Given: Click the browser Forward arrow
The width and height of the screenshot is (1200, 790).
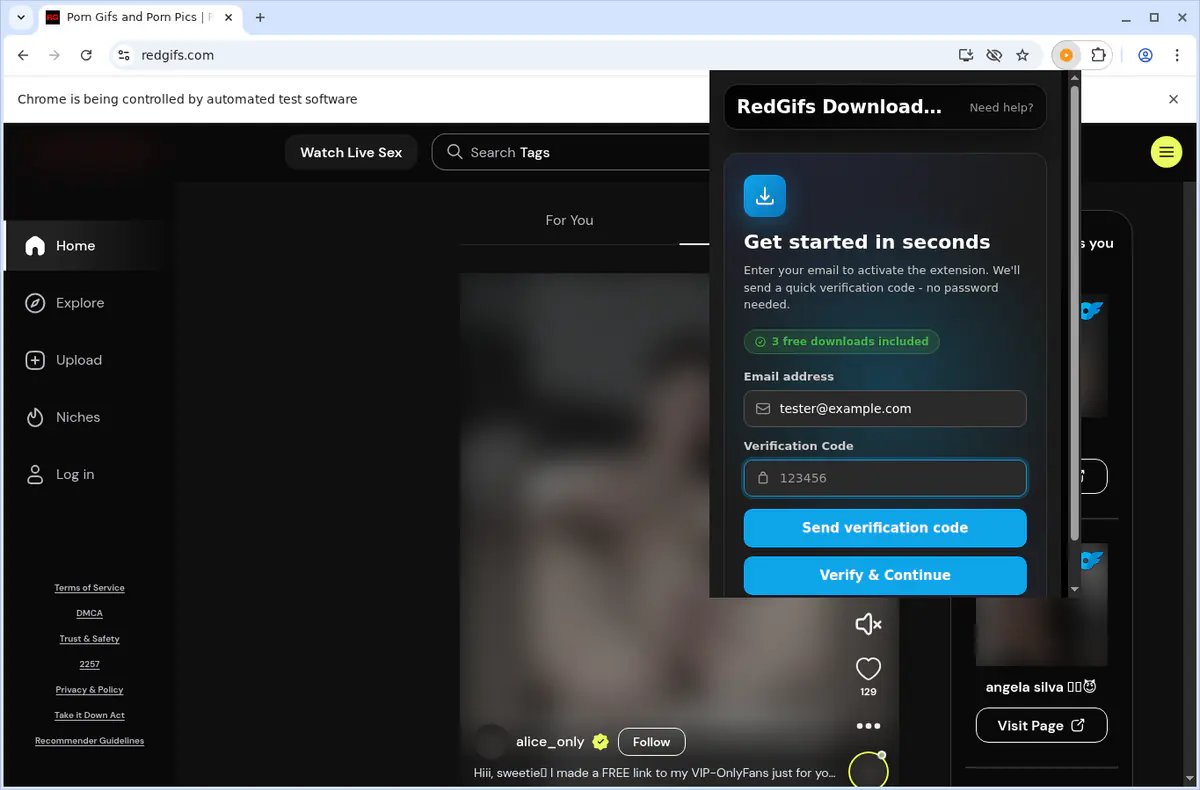Looking at the screenshot, I should click(55, 55).
